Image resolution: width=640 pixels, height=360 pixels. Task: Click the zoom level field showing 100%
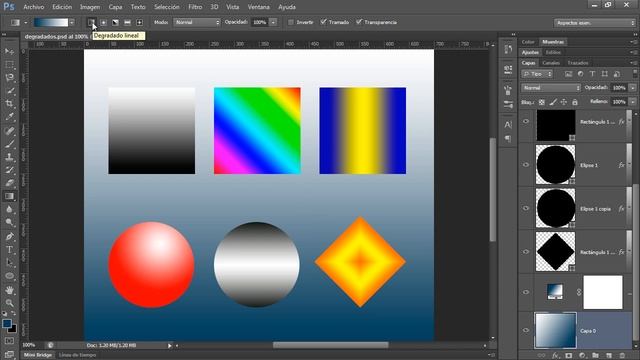pos(29,345)
